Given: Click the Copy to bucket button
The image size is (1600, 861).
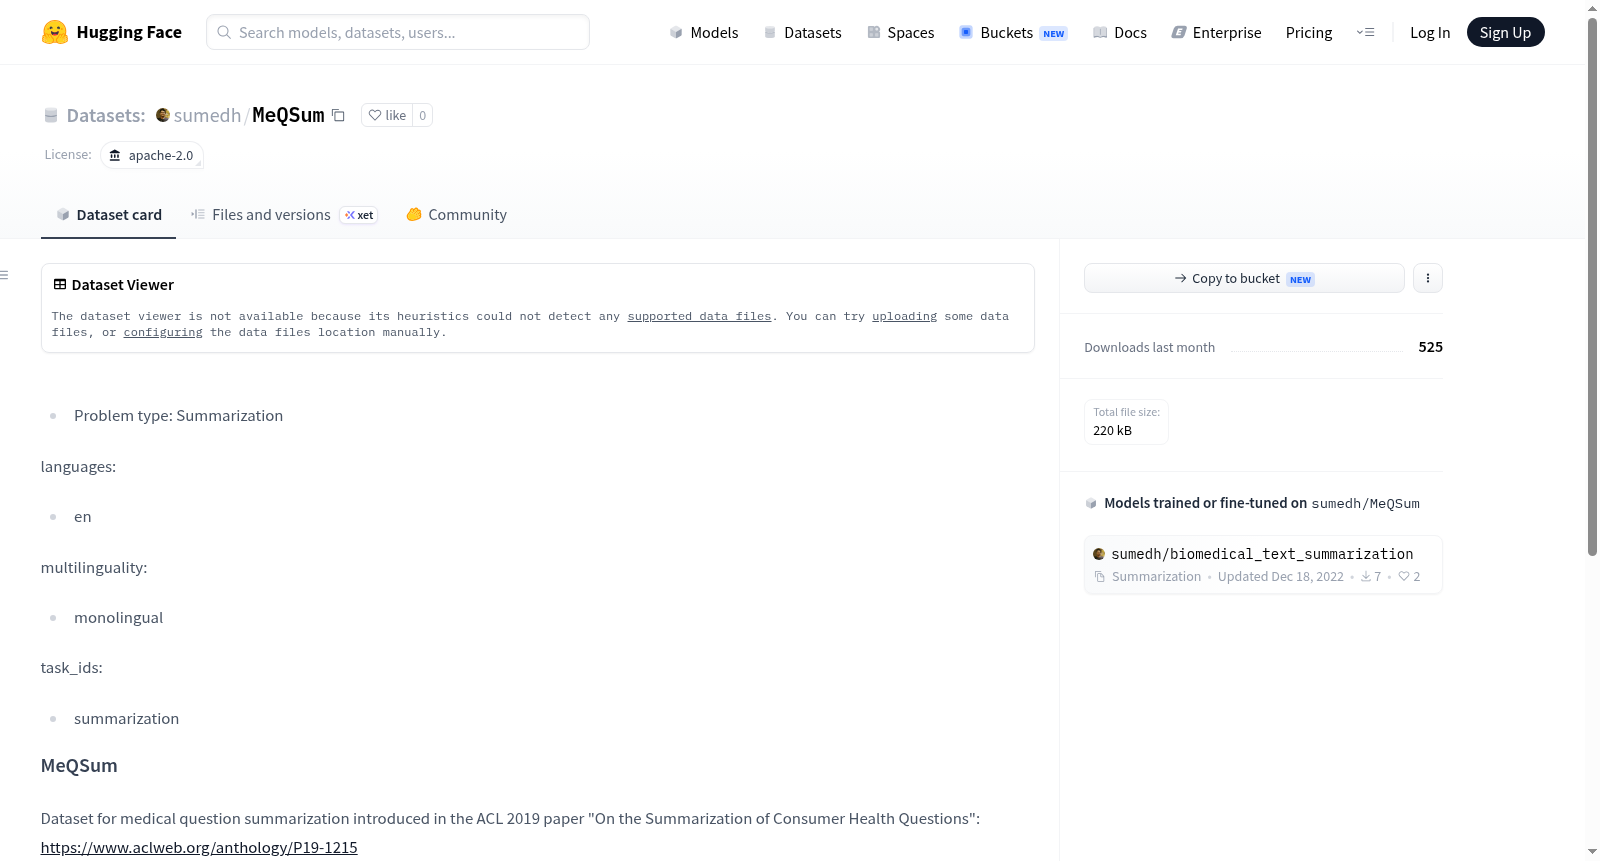Looking at the screenshot, I should click(1244, 278).
